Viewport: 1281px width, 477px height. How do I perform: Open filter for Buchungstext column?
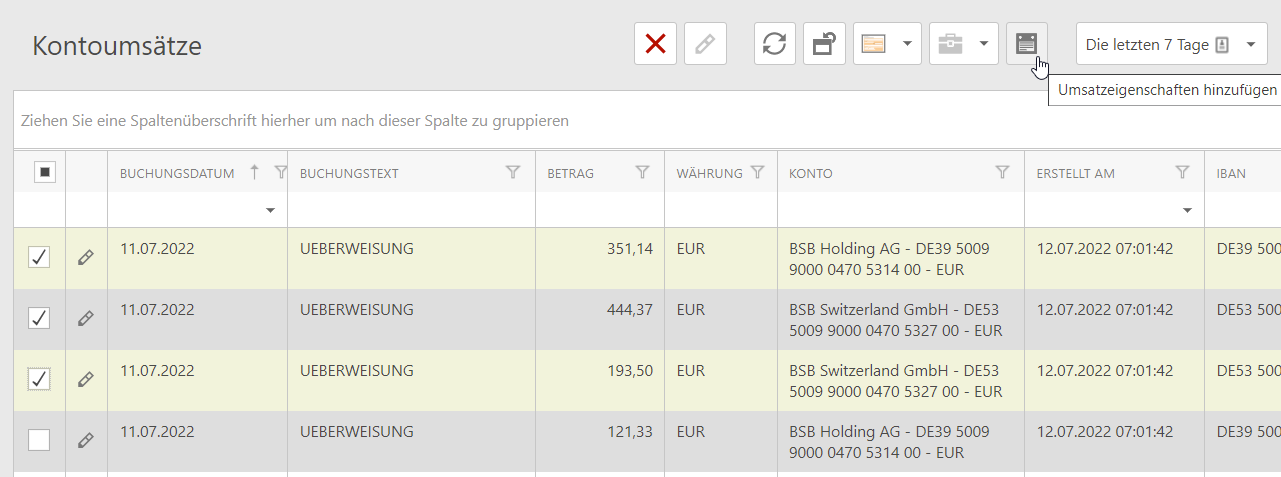click(513, 173)
